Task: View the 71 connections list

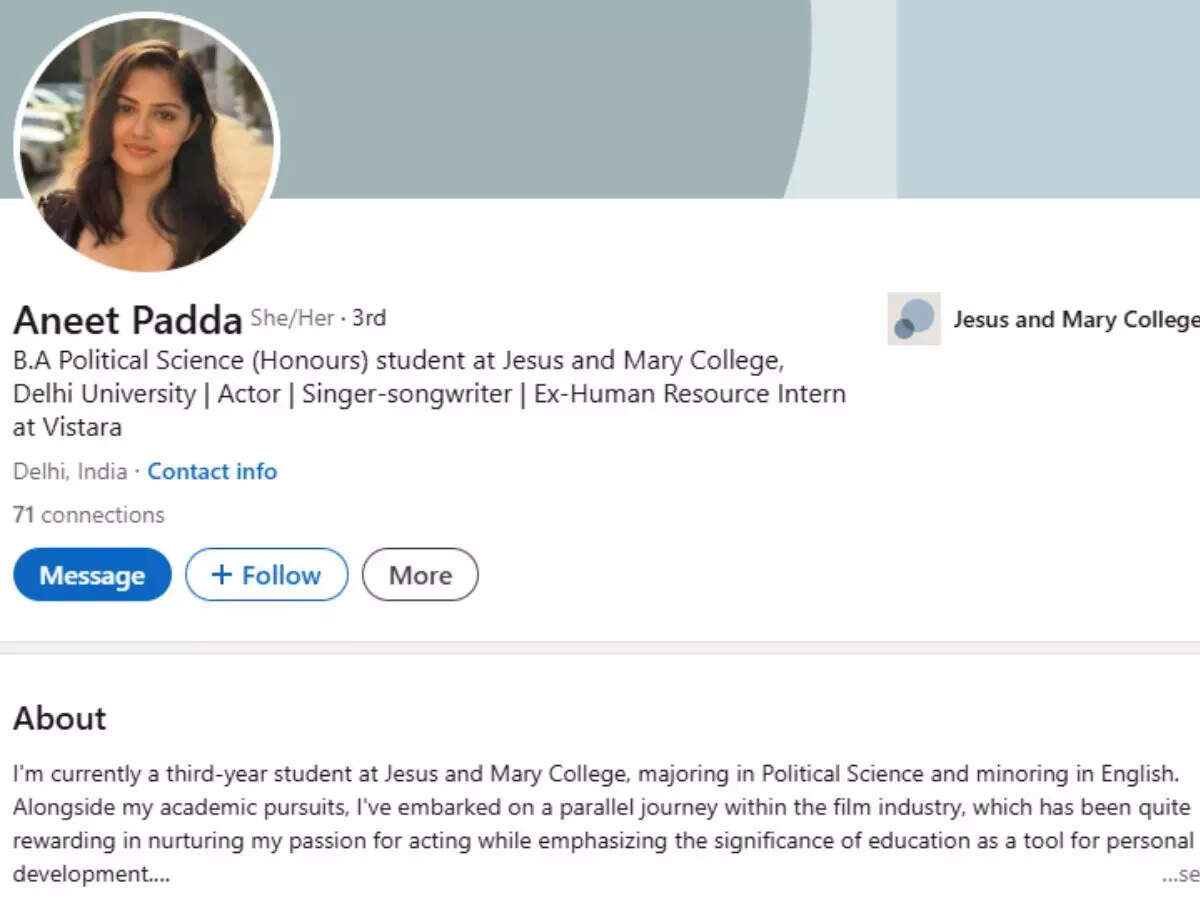Action: pyautogui.click(x=88, y=514)
